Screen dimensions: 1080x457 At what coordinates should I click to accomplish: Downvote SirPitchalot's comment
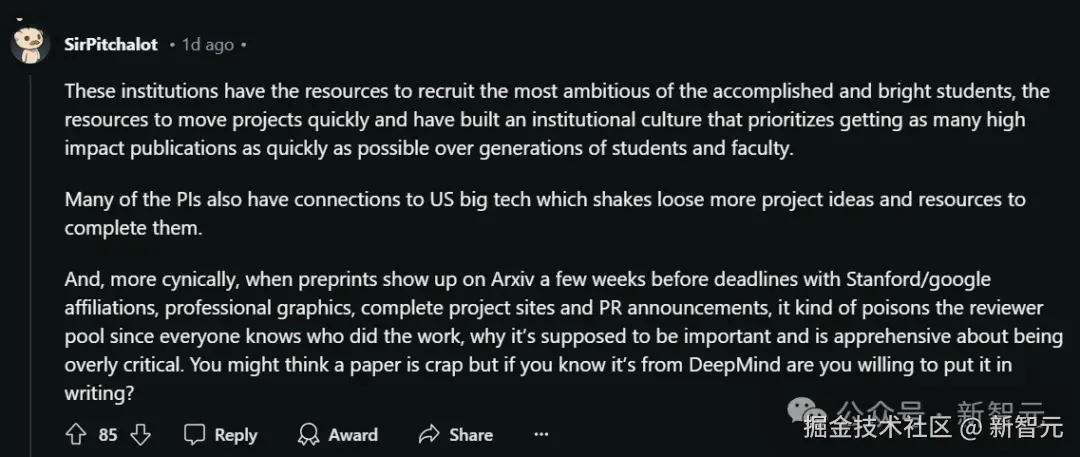click(141, 434)
